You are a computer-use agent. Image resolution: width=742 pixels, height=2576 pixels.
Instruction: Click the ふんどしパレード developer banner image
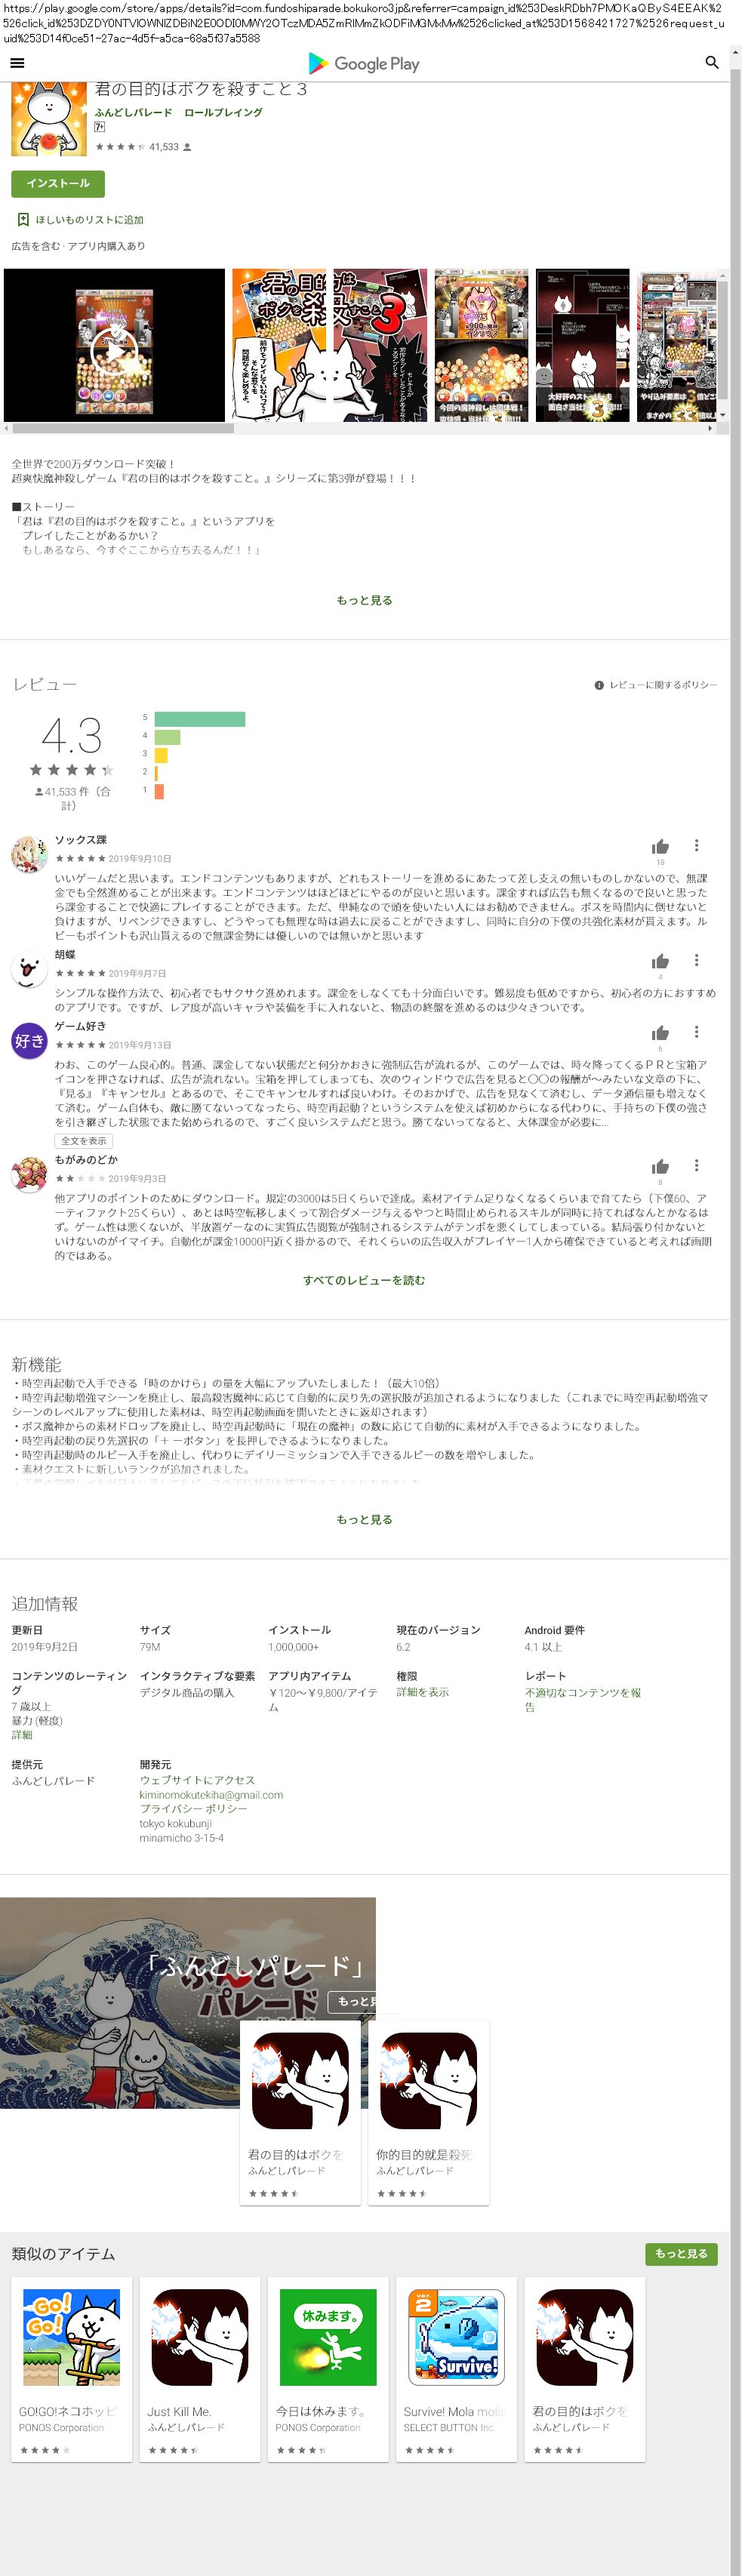(x=188, y=2002)
